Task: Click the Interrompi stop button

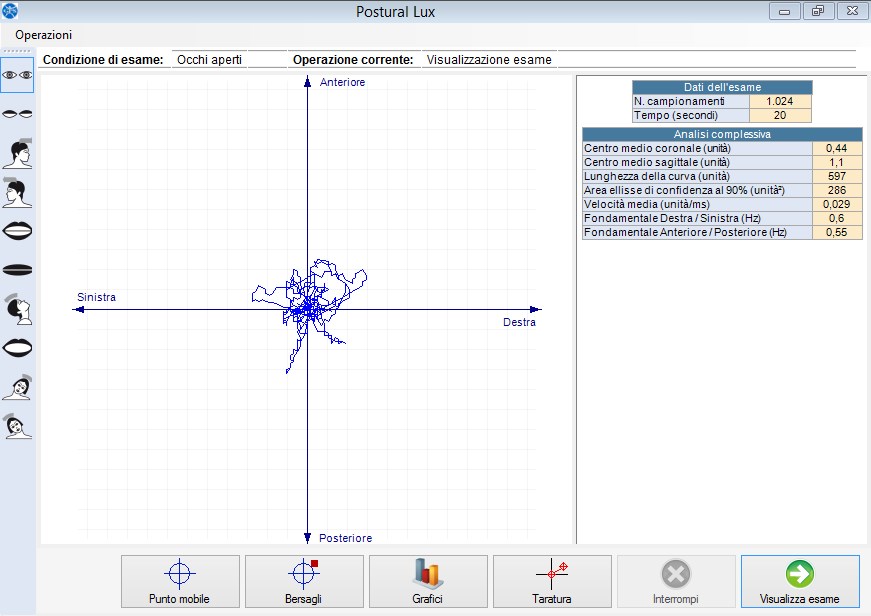Action: click(675, 581)
